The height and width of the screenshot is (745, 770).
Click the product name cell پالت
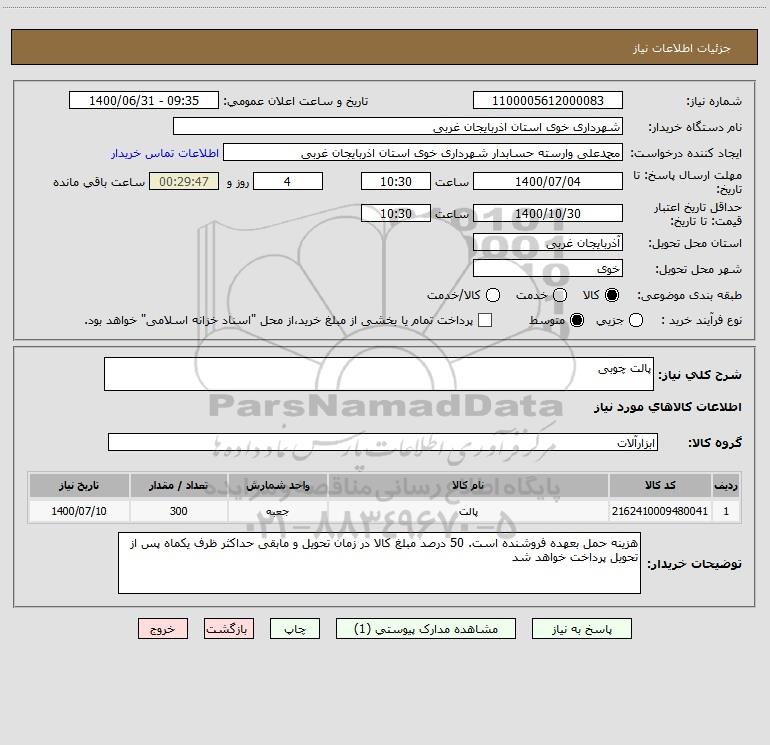click(468, 511)
